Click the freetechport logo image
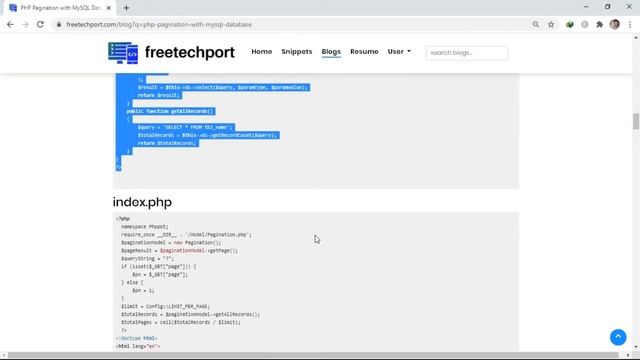The height and width of the screenshot is (360, 640). [x=123, y=53]
